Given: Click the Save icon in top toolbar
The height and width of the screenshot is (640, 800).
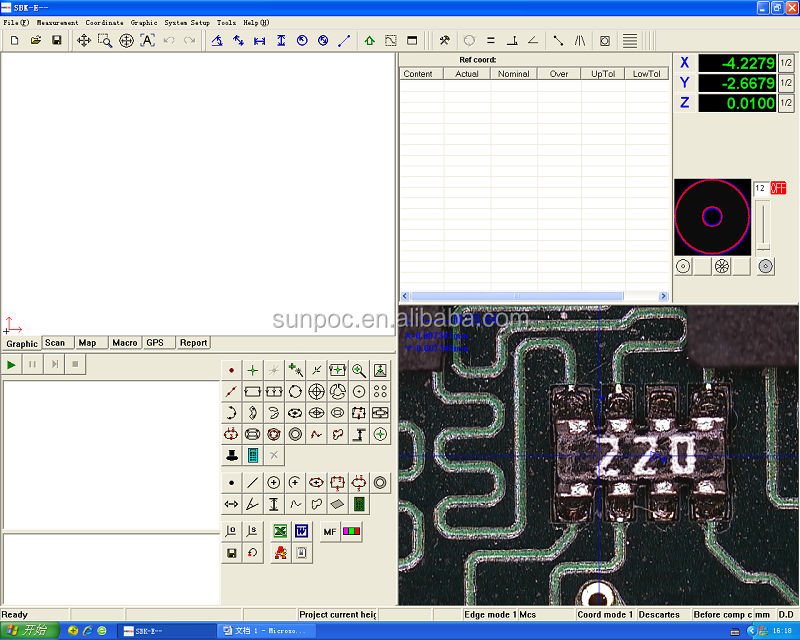Looking at the screenshot, I should pos(57,40).
